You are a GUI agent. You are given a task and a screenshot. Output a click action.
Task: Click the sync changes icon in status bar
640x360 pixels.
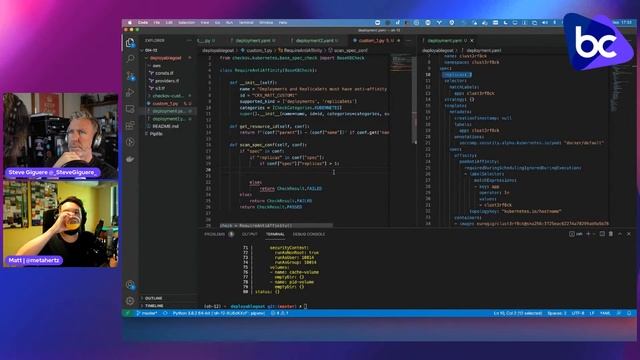point(165,313)
